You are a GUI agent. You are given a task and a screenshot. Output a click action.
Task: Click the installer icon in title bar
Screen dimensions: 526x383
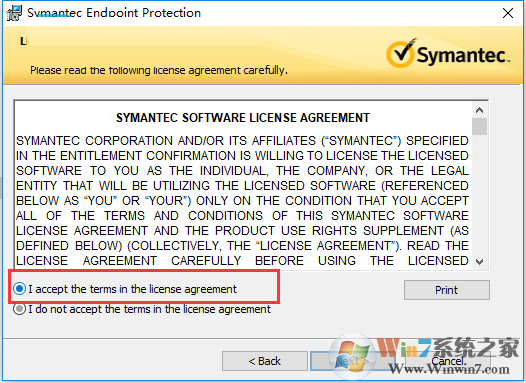coord(14,13)
